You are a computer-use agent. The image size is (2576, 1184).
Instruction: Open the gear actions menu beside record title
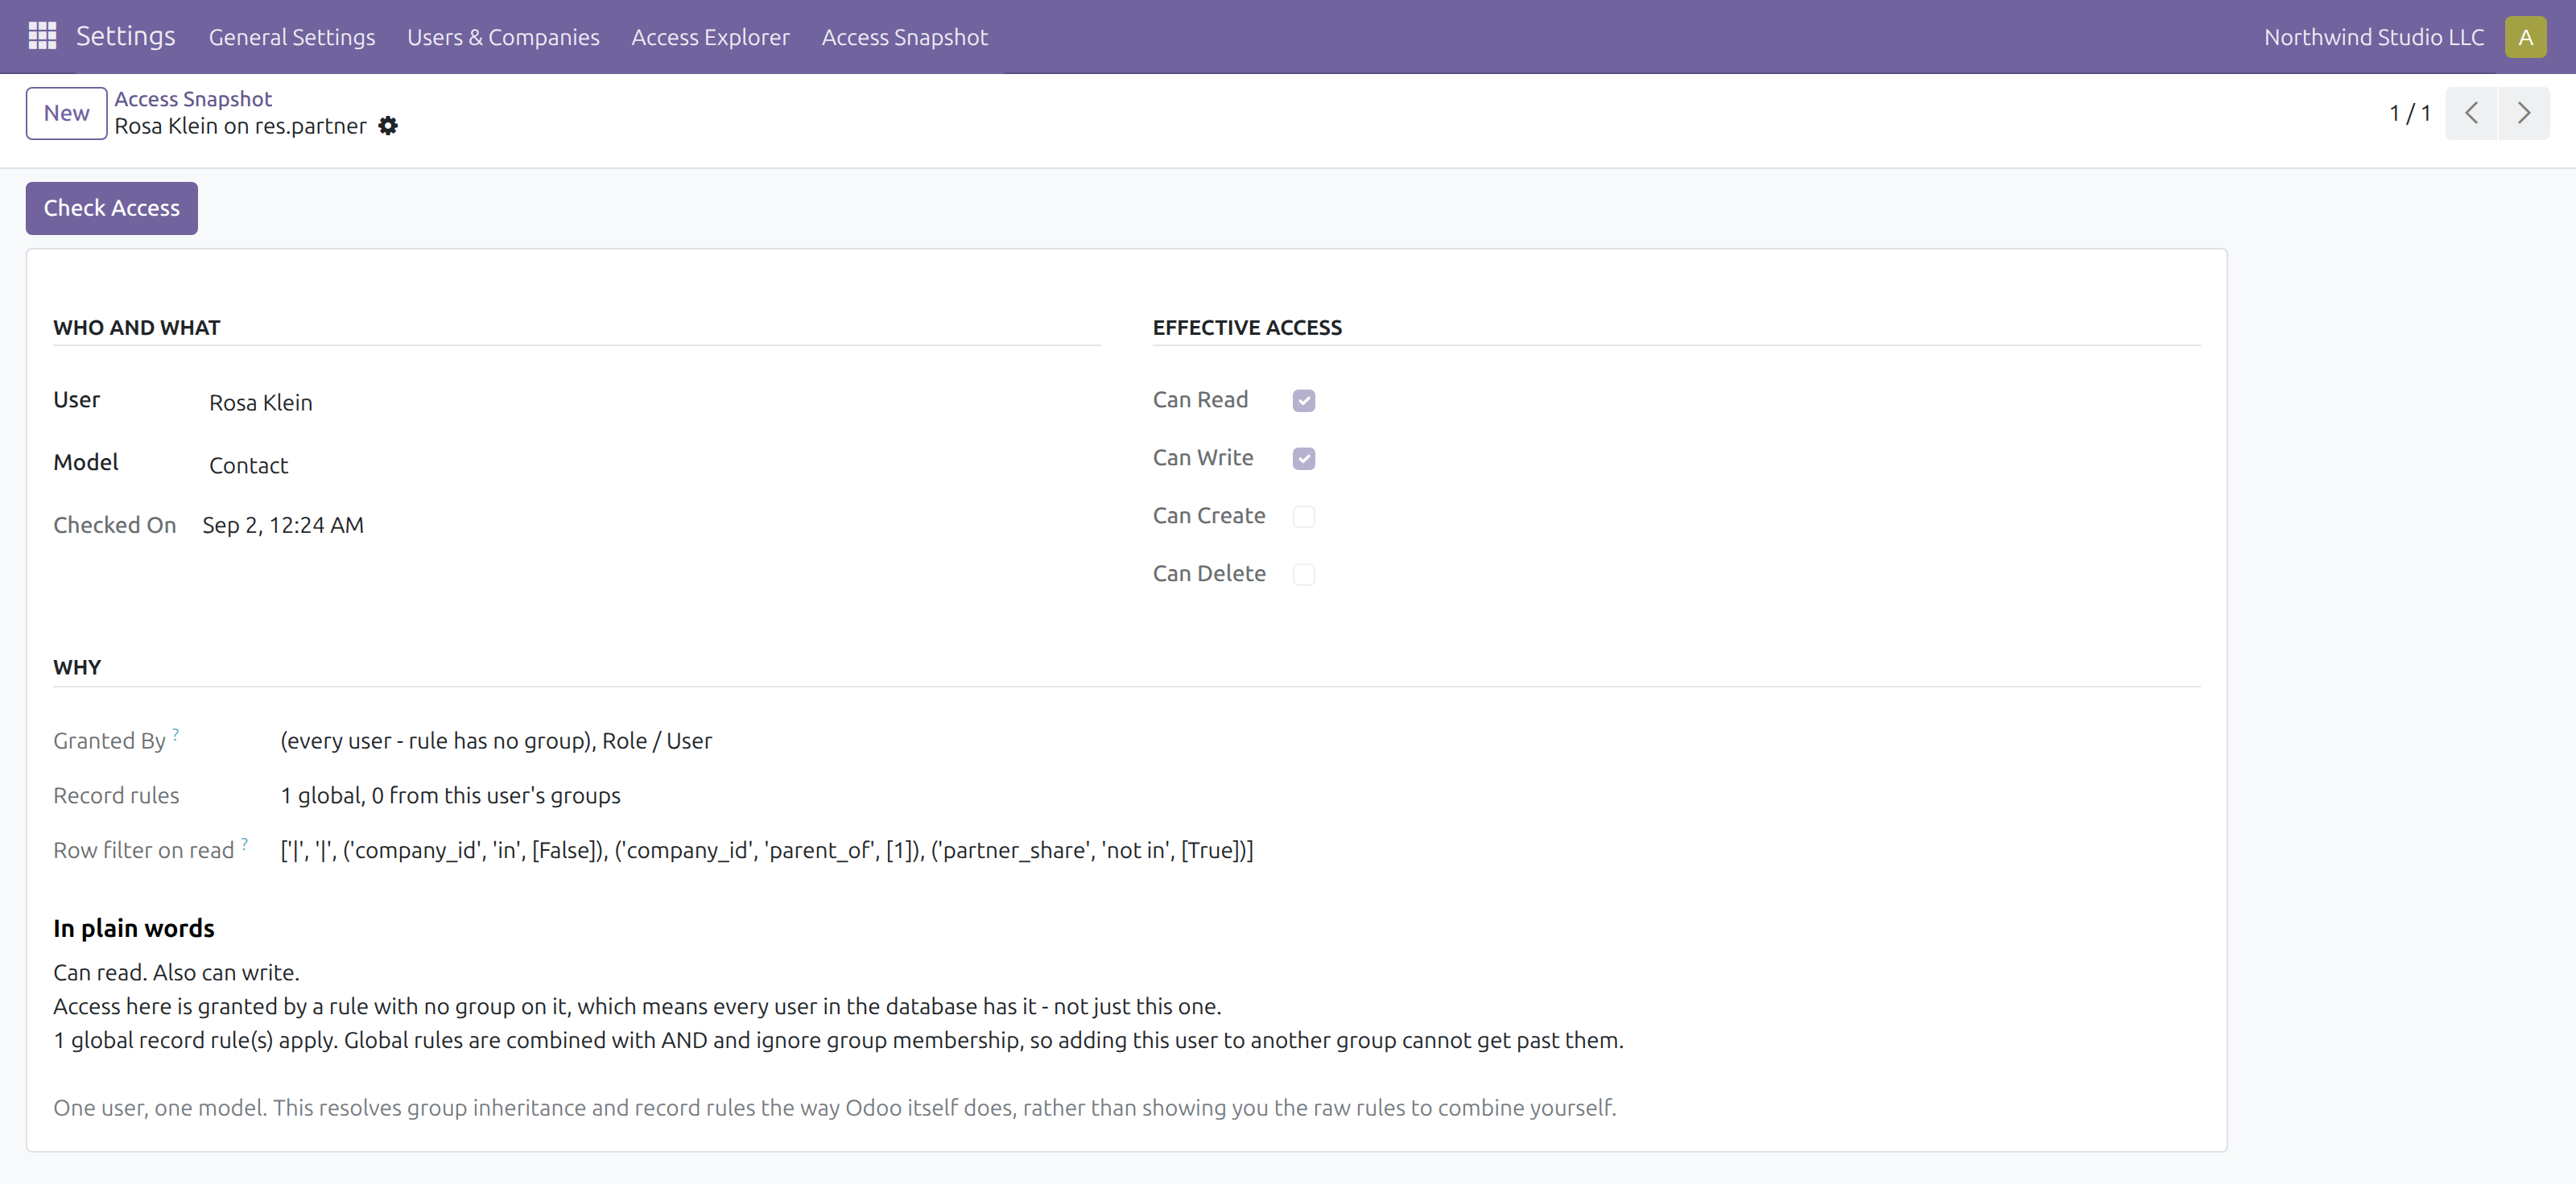(x=388, y=126)
